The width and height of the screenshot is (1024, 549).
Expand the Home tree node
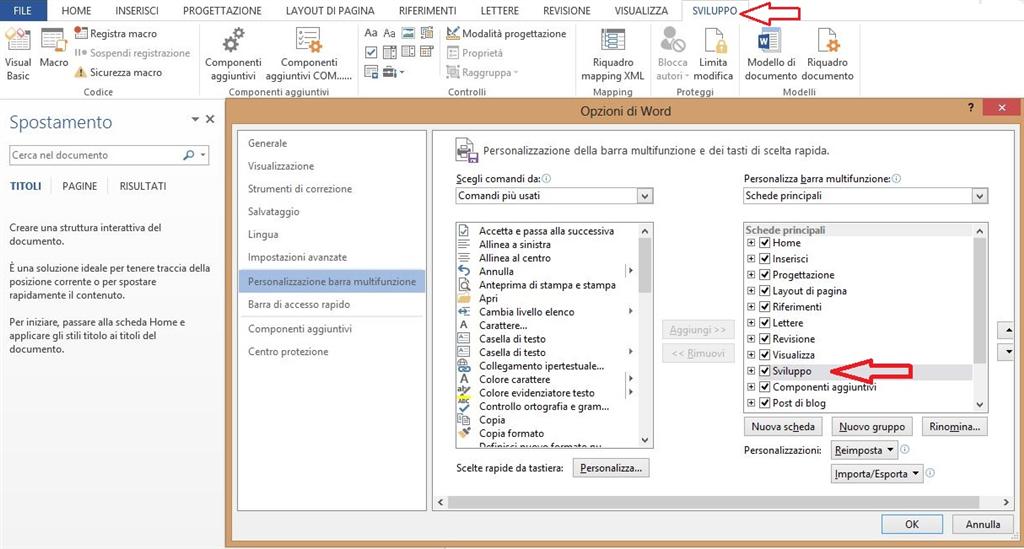click(751, 243)
